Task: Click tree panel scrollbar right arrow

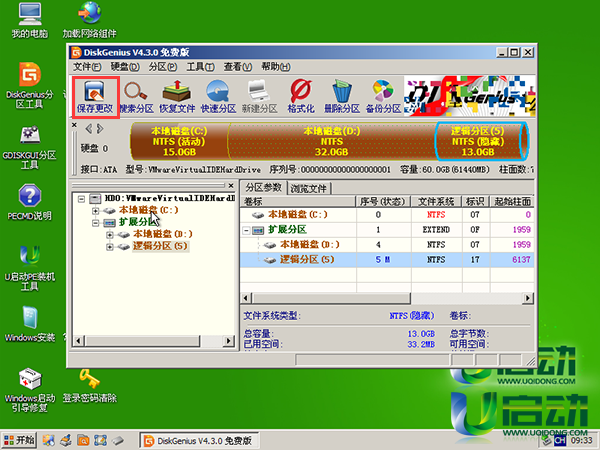Action: (229, 341)
